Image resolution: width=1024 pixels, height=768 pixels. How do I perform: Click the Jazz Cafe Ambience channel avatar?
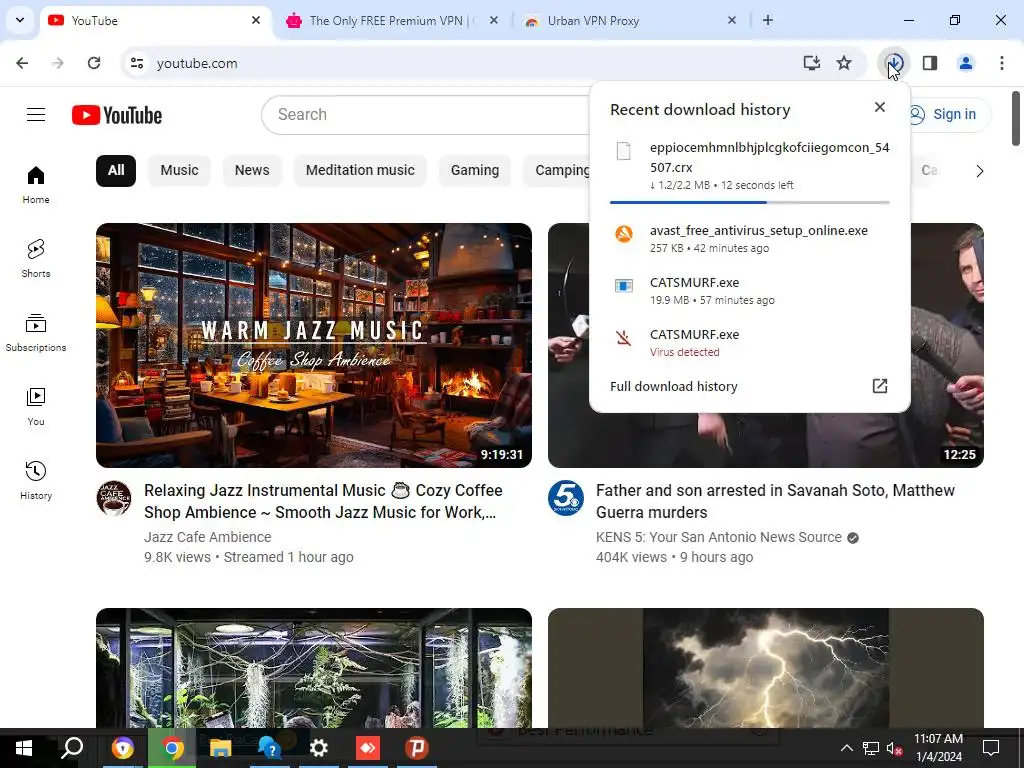(114, 498)
